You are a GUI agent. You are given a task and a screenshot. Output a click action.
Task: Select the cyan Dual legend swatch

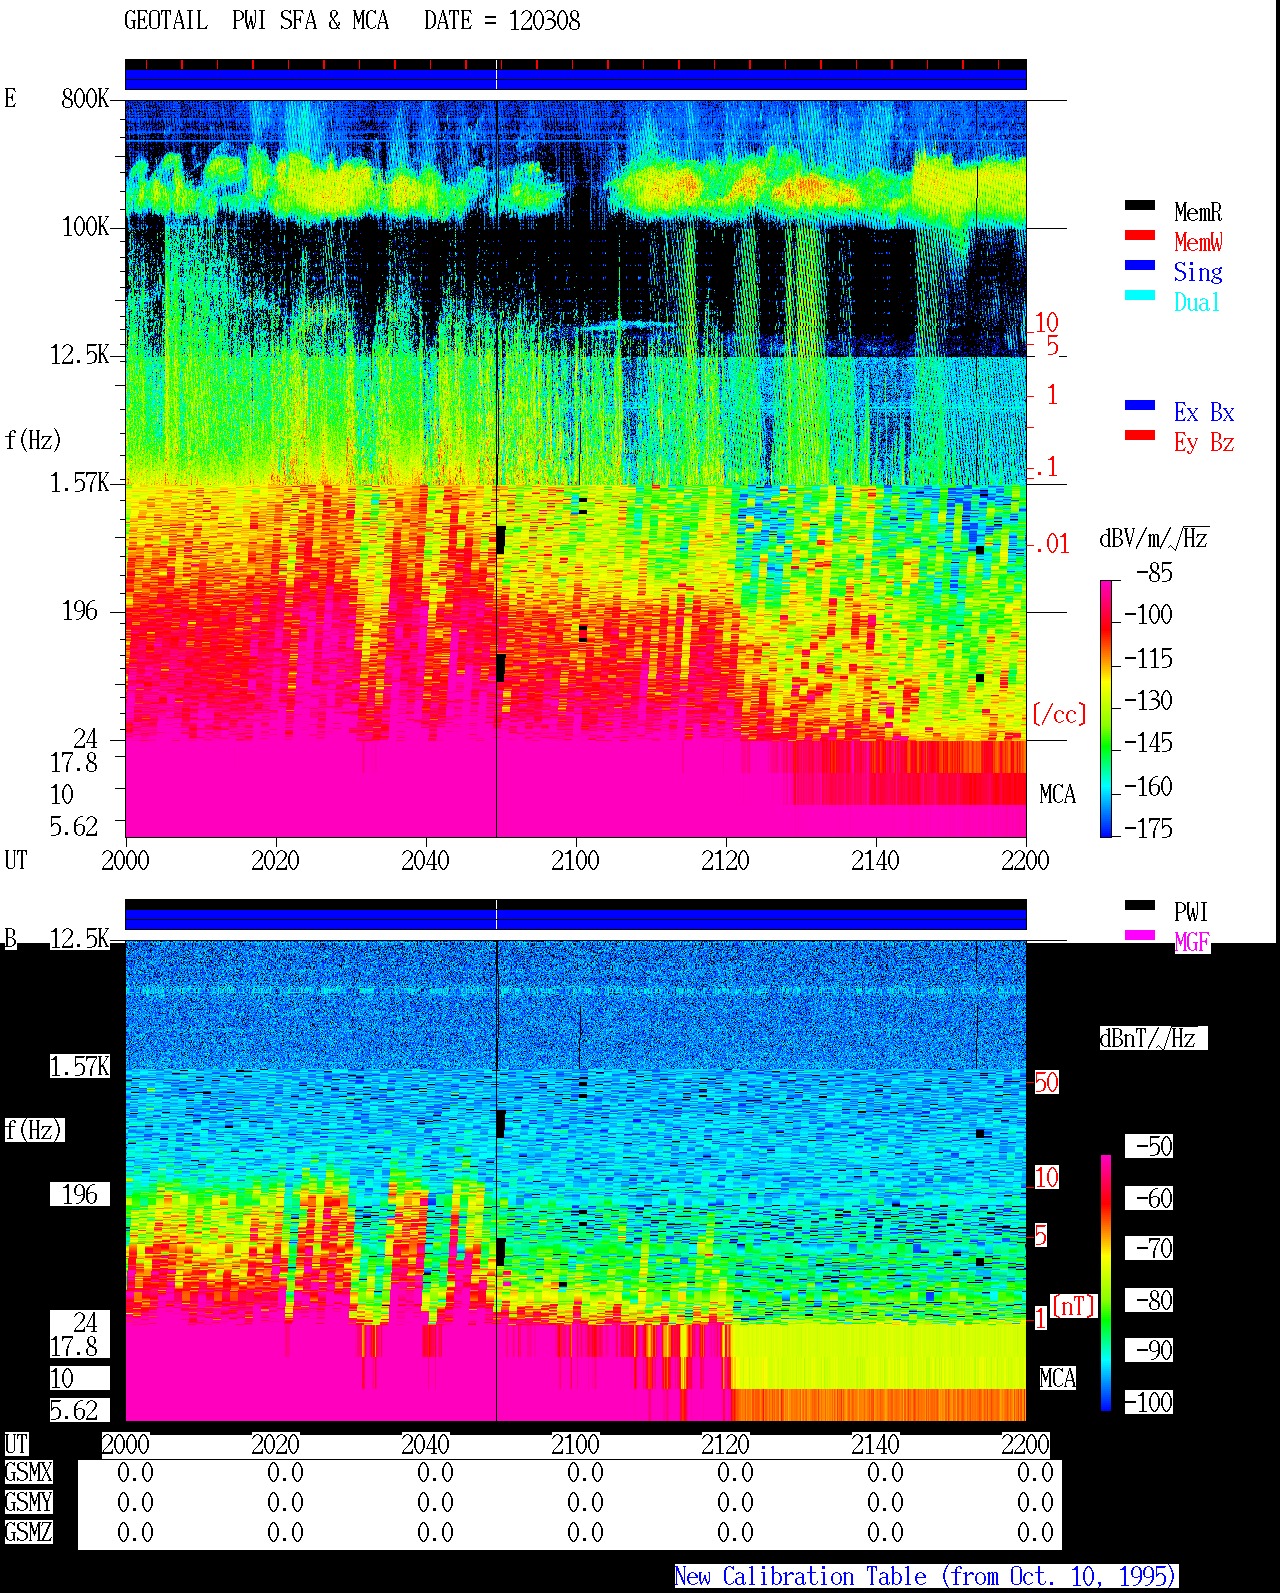pos(1139,295)
